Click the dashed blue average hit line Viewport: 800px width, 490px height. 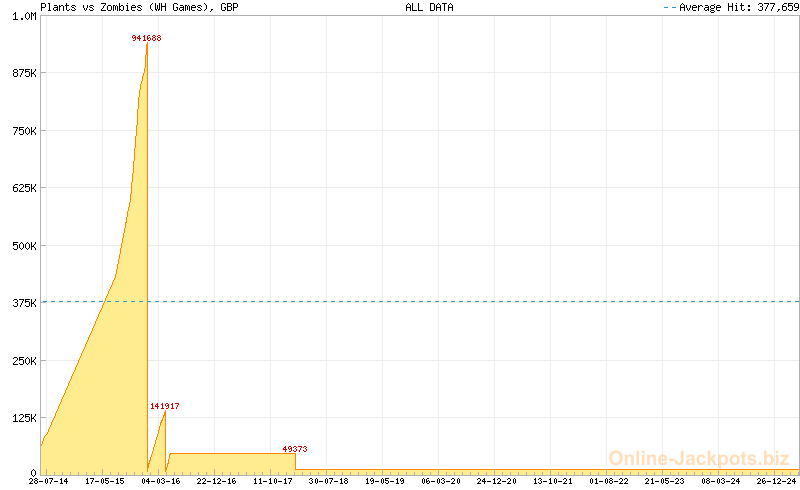pyautogui.click(x=420, y=302)
